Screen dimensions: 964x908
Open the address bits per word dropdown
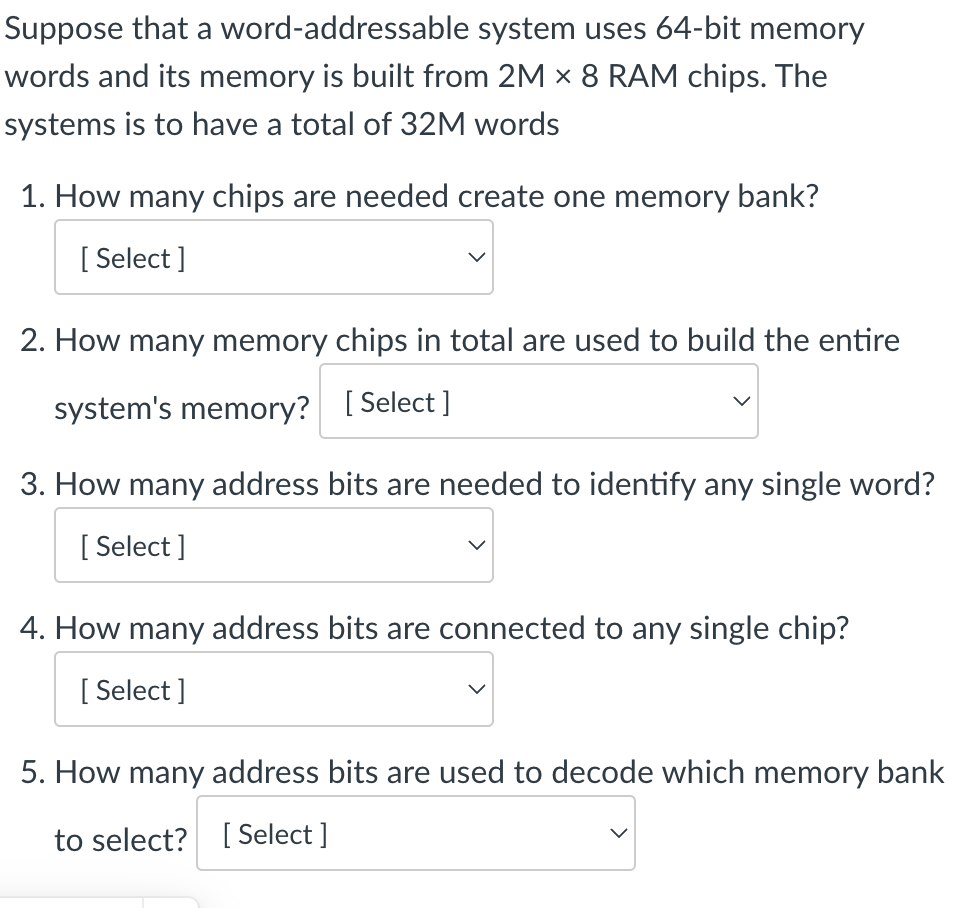(x=273, y=545)
